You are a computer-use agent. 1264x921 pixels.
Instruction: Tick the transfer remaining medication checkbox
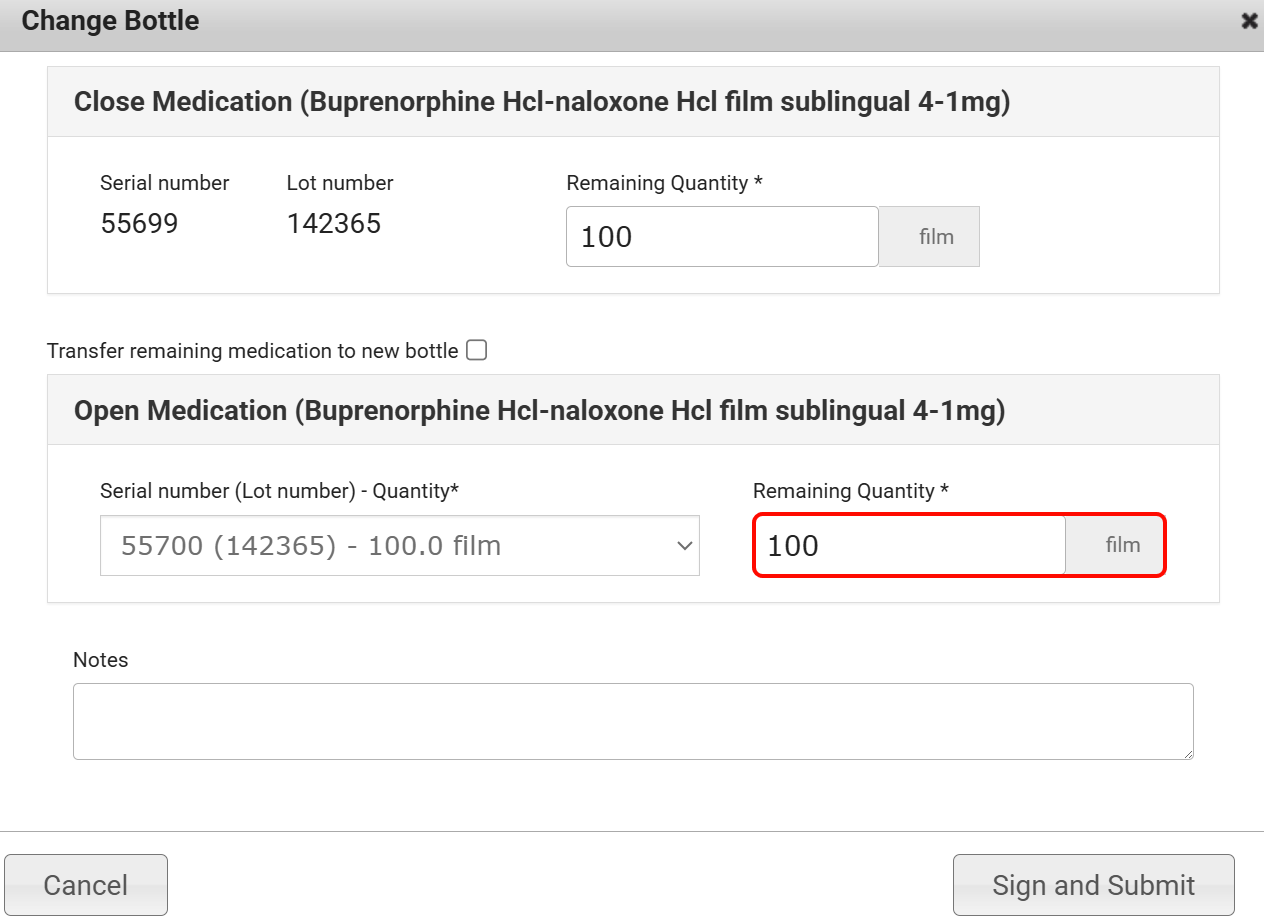pos(477,350)
